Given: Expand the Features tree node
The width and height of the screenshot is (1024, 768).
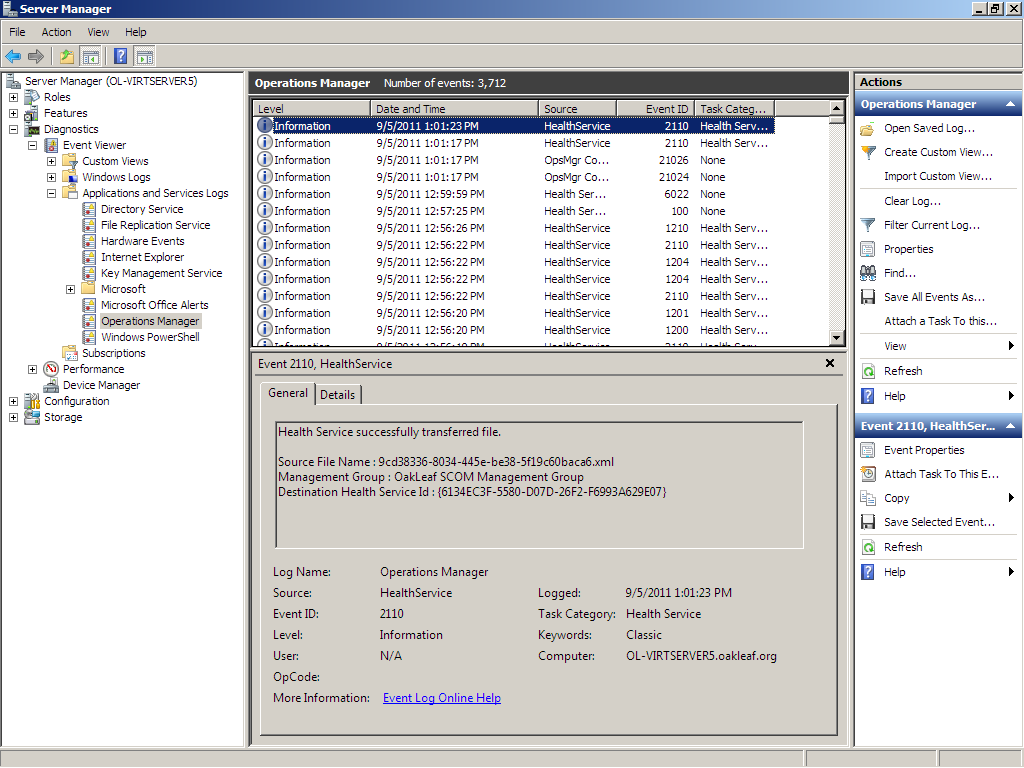Looking at the screenshot, I should [13, 114].
